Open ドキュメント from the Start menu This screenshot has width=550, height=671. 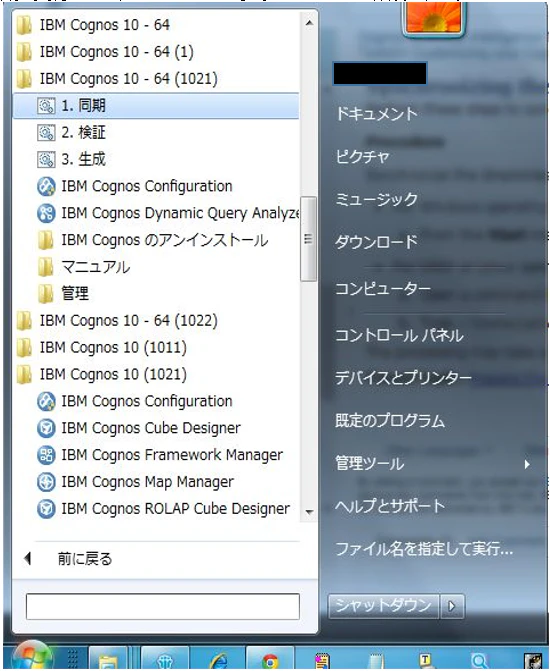376,114
